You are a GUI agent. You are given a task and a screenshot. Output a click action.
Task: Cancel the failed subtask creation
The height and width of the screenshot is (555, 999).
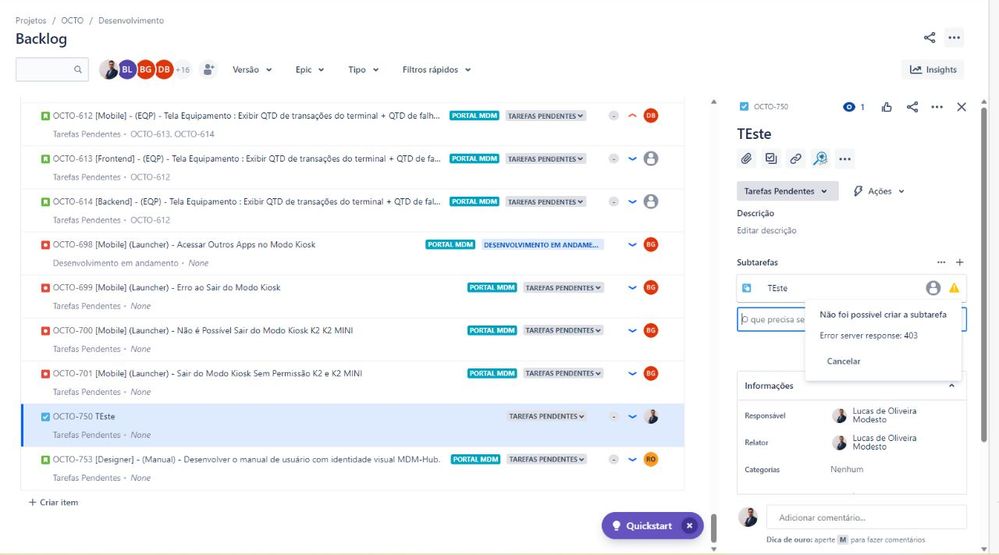tap(844, 361)
